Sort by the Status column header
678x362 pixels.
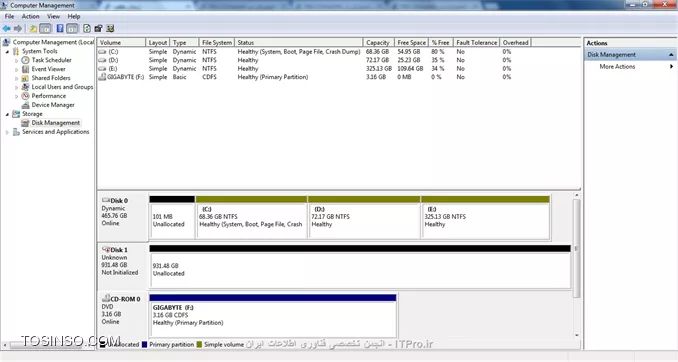click(x=299, y=42)
